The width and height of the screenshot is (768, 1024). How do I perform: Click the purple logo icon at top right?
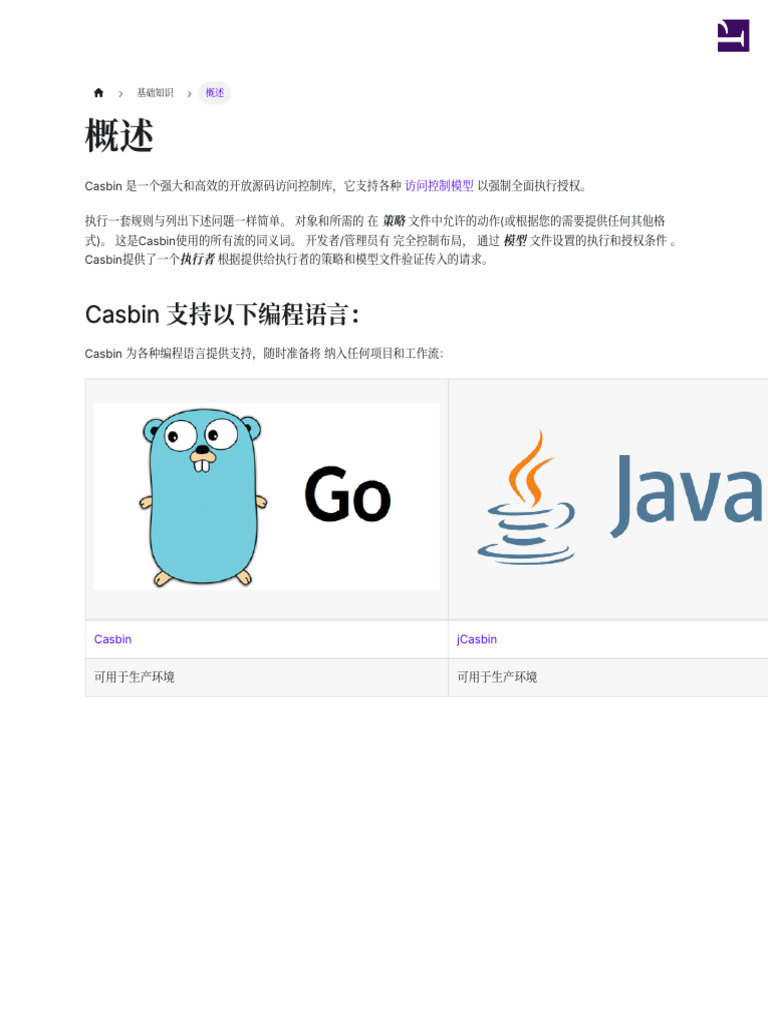(x=733, y=36)
